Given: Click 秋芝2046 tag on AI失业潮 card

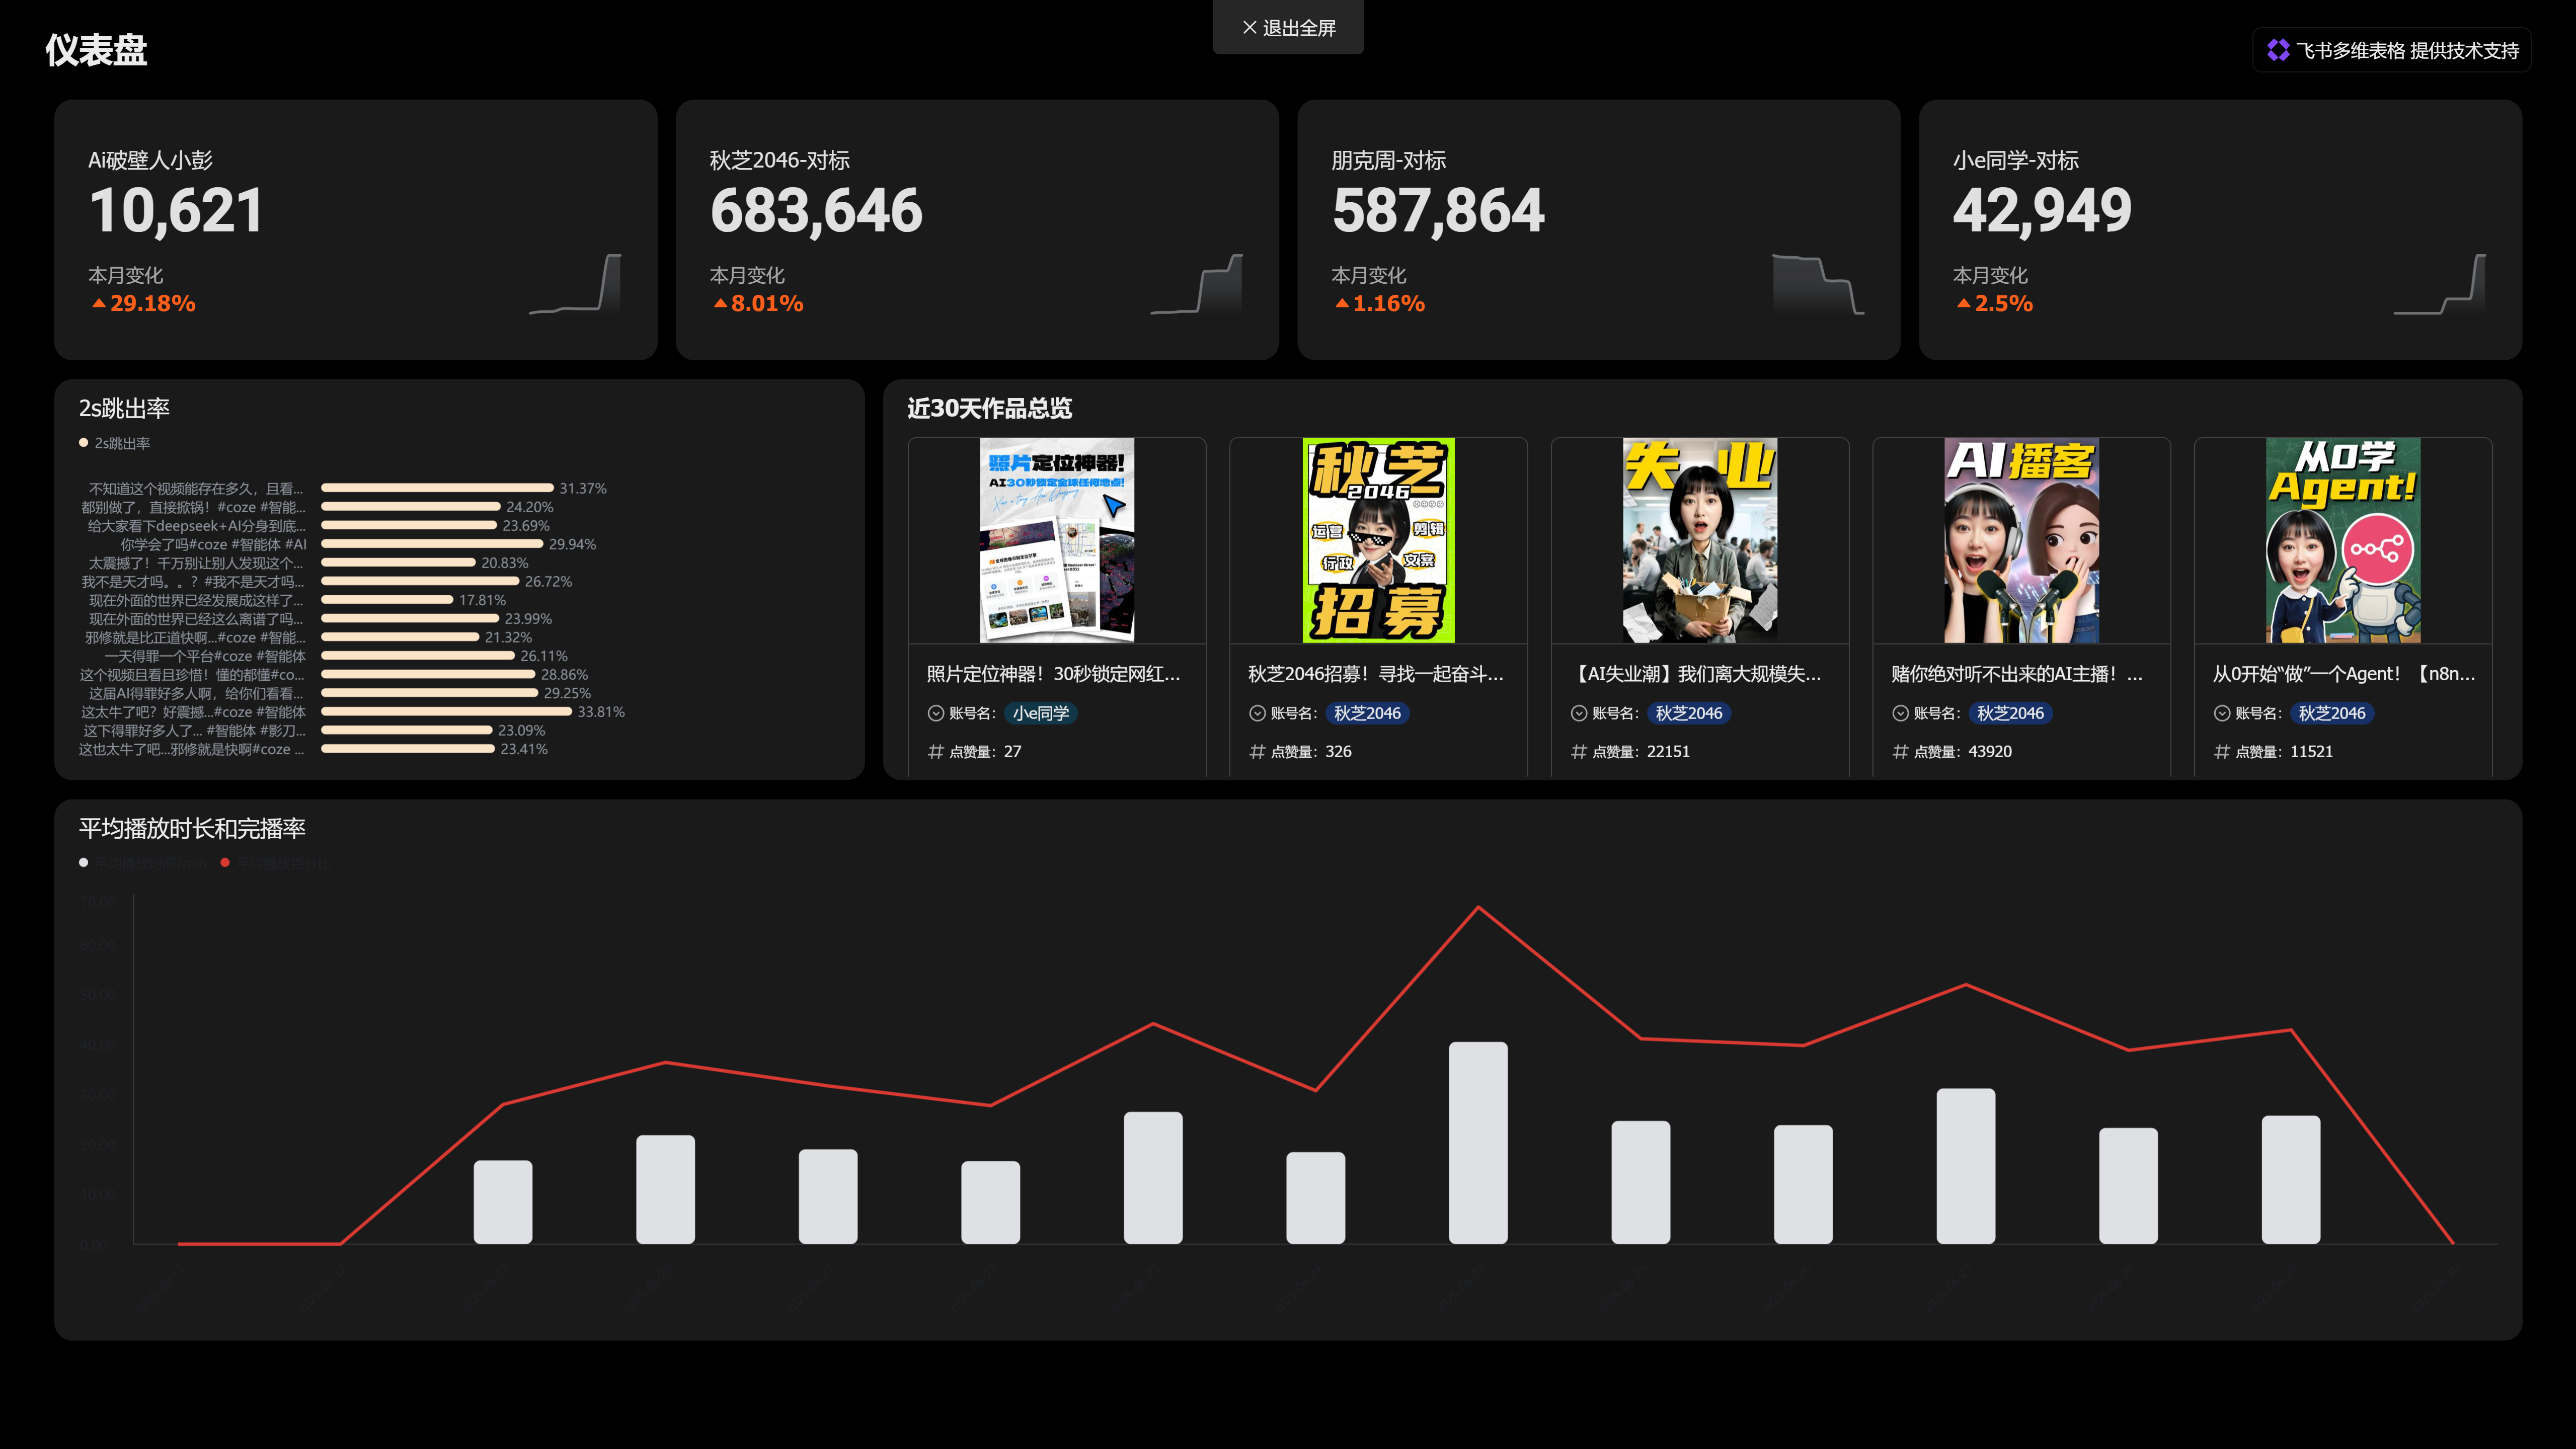Looking at the screenshot, I should (x=1689, y=713).
